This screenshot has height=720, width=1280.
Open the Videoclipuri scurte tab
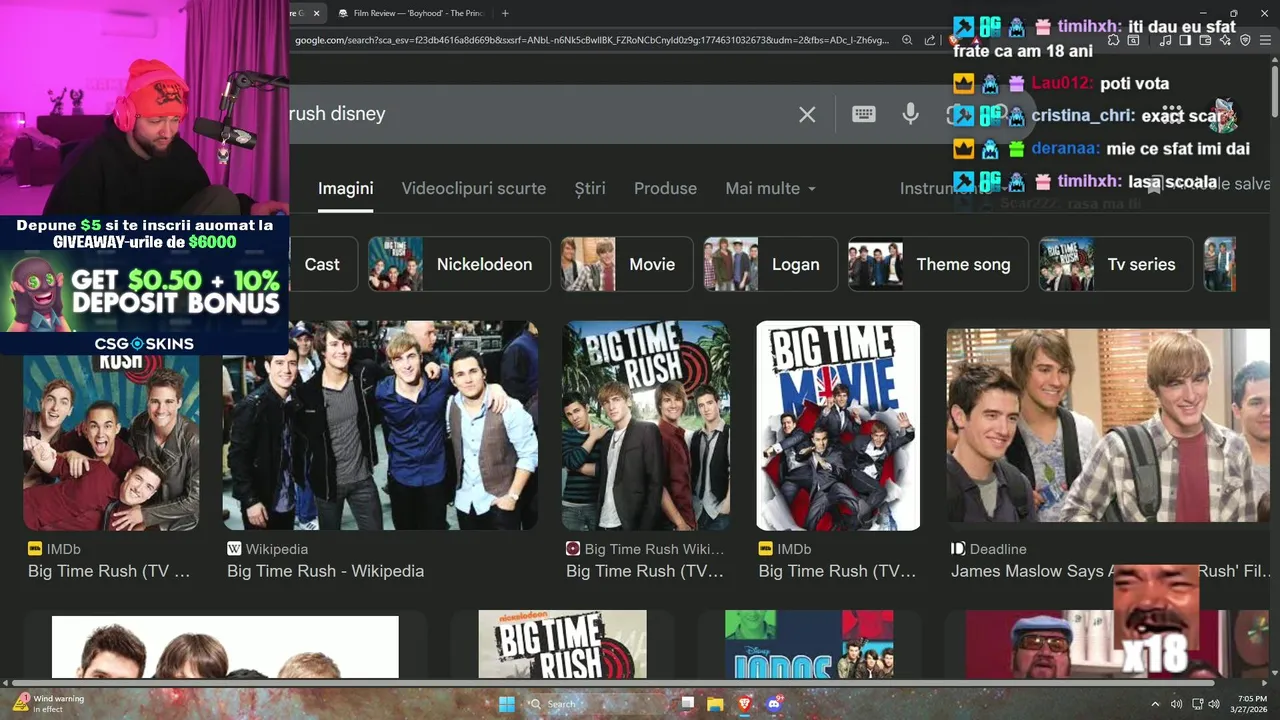[474, 188]
